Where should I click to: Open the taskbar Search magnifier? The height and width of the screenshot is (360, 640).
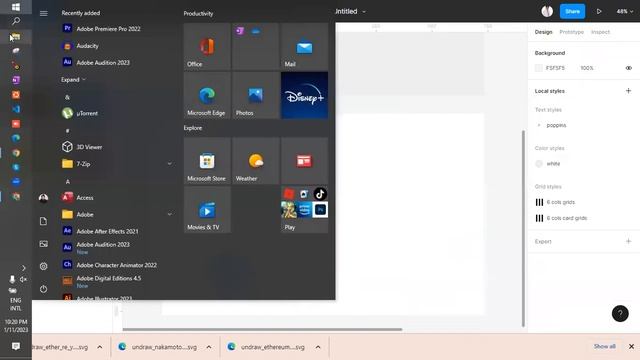[x=16, y=21]
